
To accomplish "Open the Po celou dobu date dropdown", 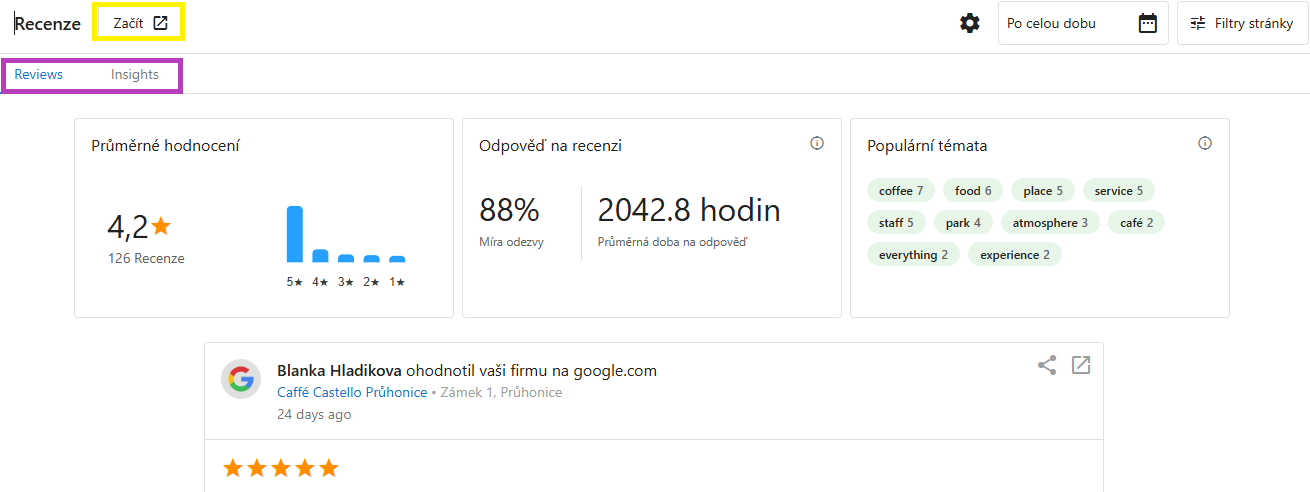I will point(1066,23).
